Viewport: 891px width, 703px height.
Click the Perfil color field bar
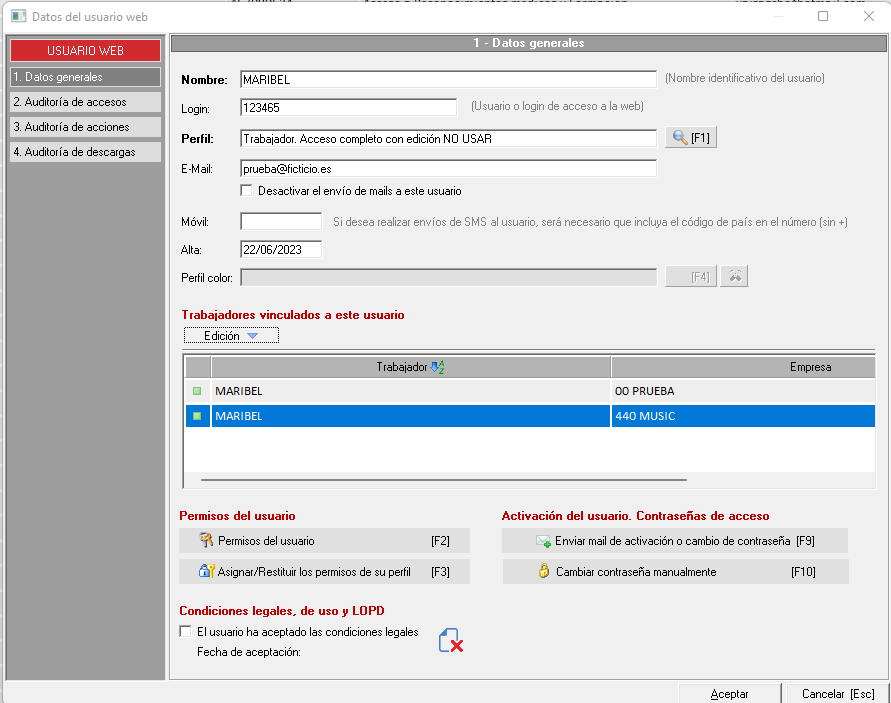(x=448, y=277)
